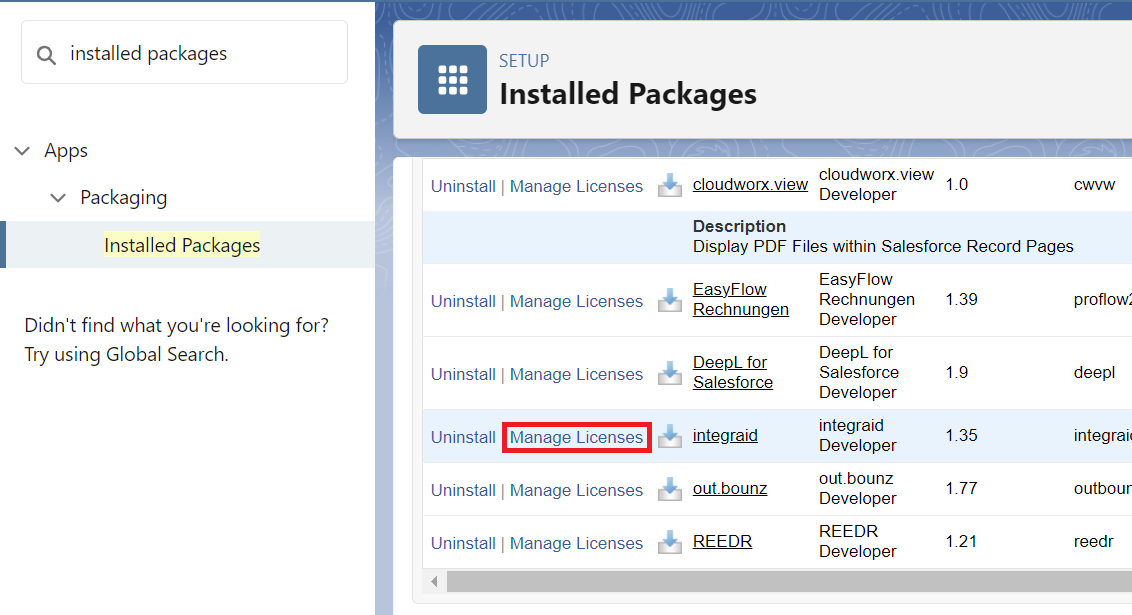Click the search magnifier icon in Quick Find

tap(46, 55)
